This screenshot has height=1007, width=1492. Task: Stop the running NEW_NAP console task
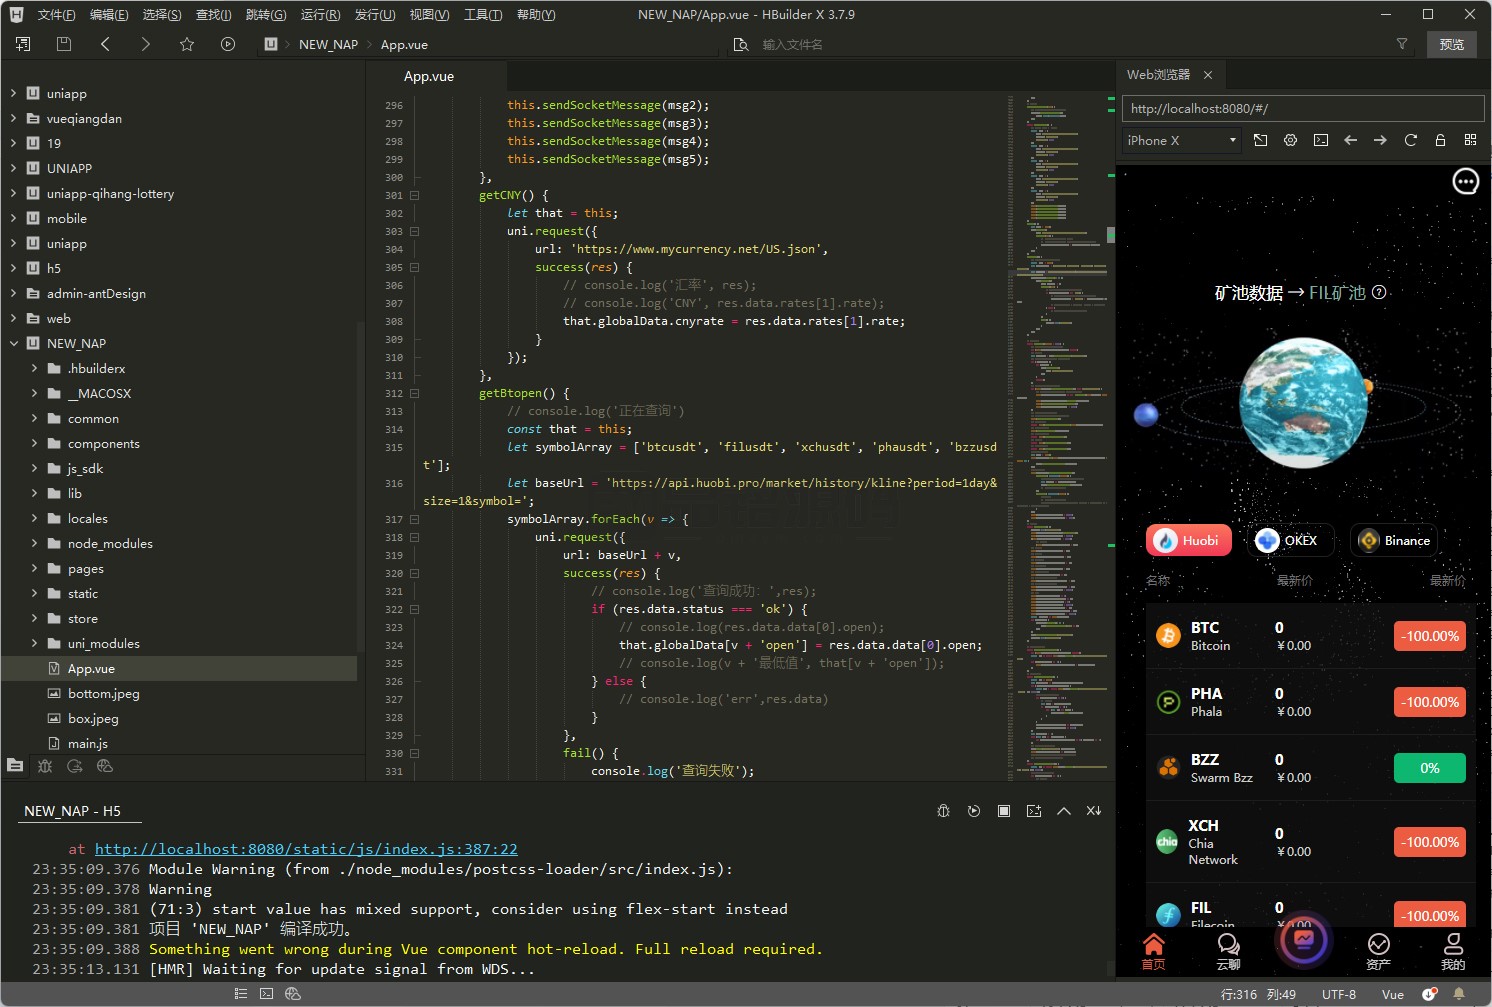tap(1004, 811)
